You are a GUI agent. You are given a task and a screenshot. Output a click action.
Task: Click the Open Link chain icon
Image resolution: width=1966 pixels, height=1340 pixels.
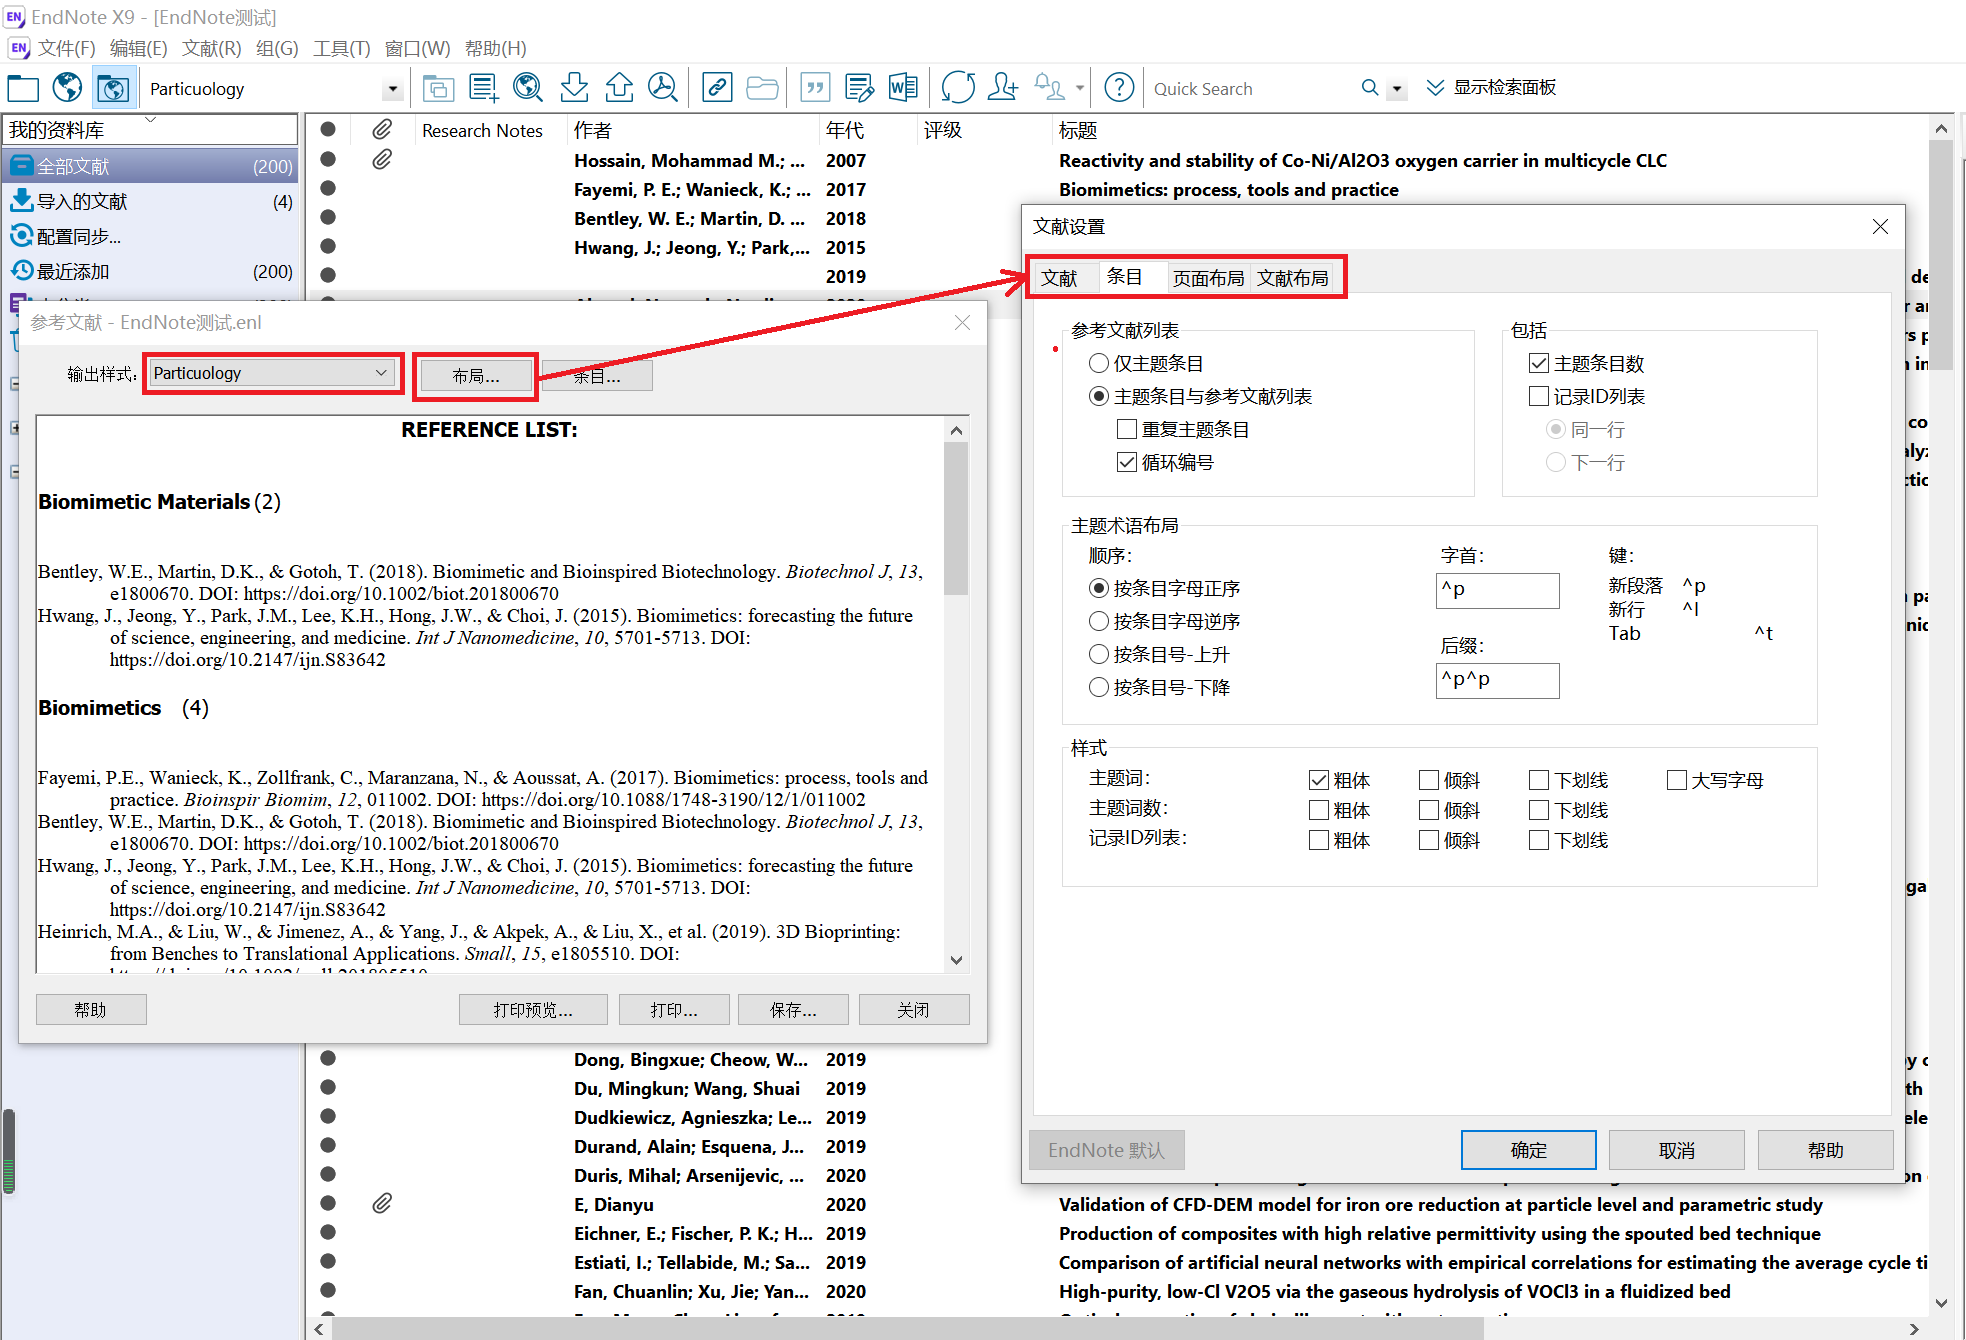[717, 88]
